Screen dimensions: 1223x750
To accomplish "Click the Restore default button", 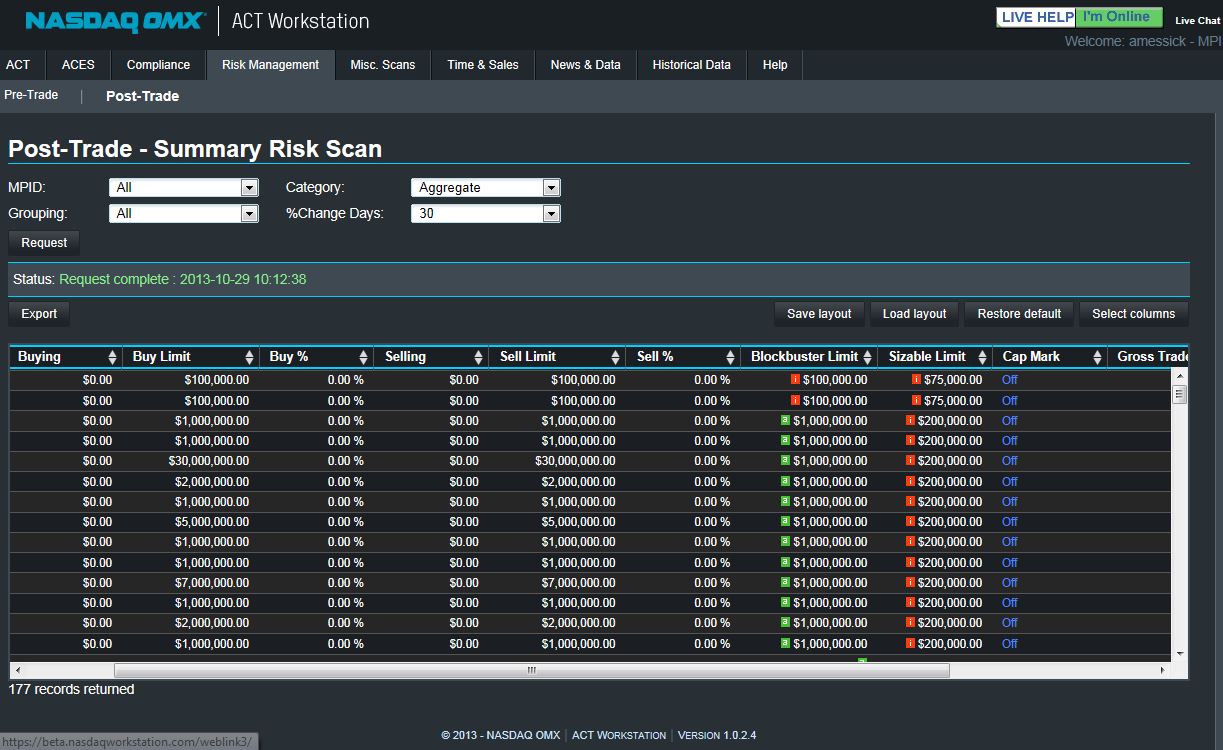I will [x=1019, y=314].
